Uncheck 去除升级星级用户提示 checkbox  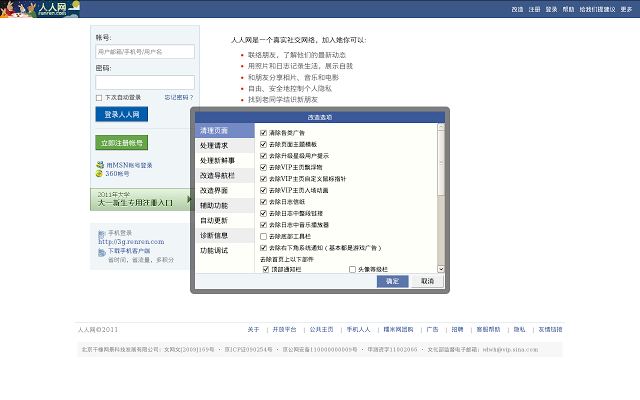(x=263, y=156)
